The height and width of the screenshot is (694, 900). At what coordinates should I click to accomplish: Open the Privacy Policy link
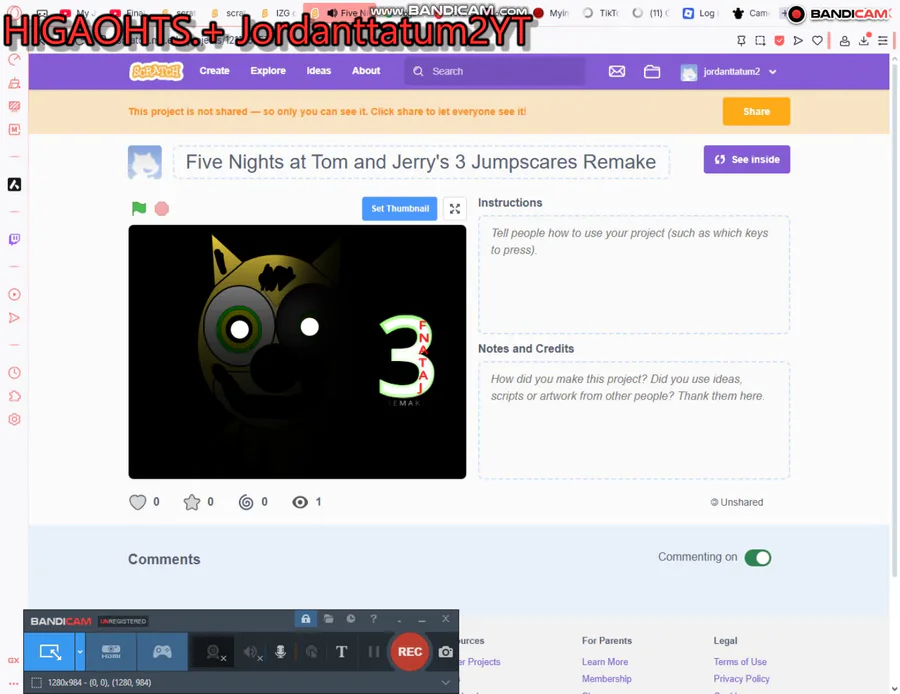[742, 679]
